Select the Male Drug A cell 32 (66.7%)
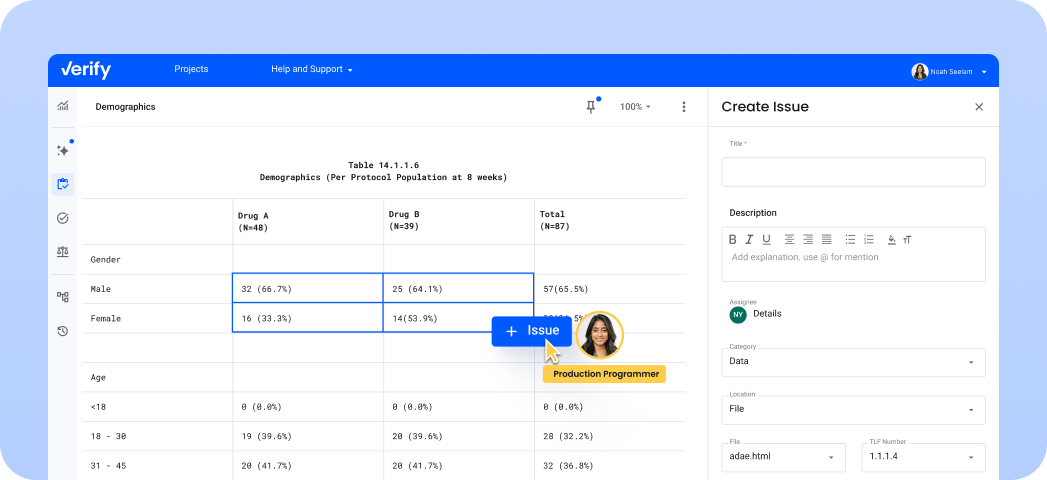 (308, 288)
